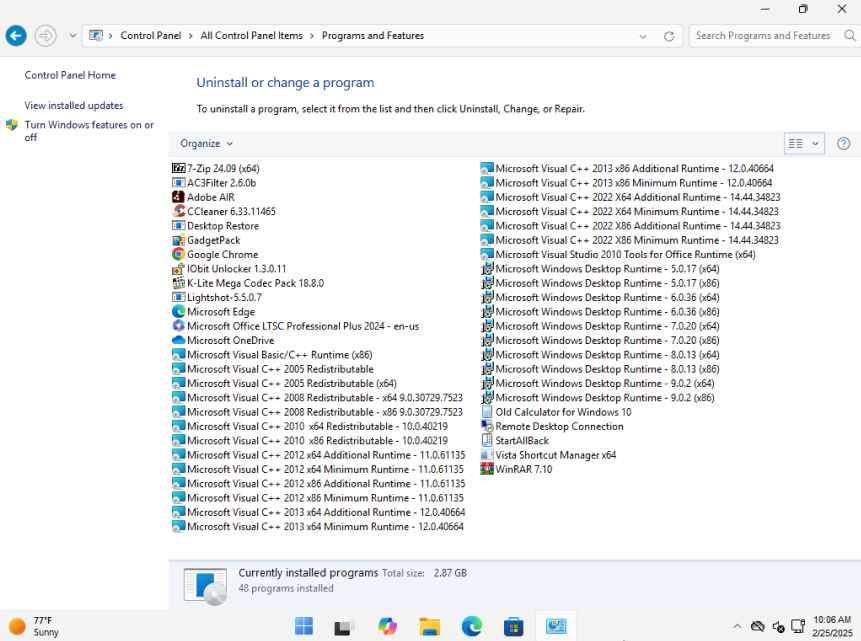Click the CCleaner 6.33.11465 icon
861x641 pixels.
(x=178, y=211)
